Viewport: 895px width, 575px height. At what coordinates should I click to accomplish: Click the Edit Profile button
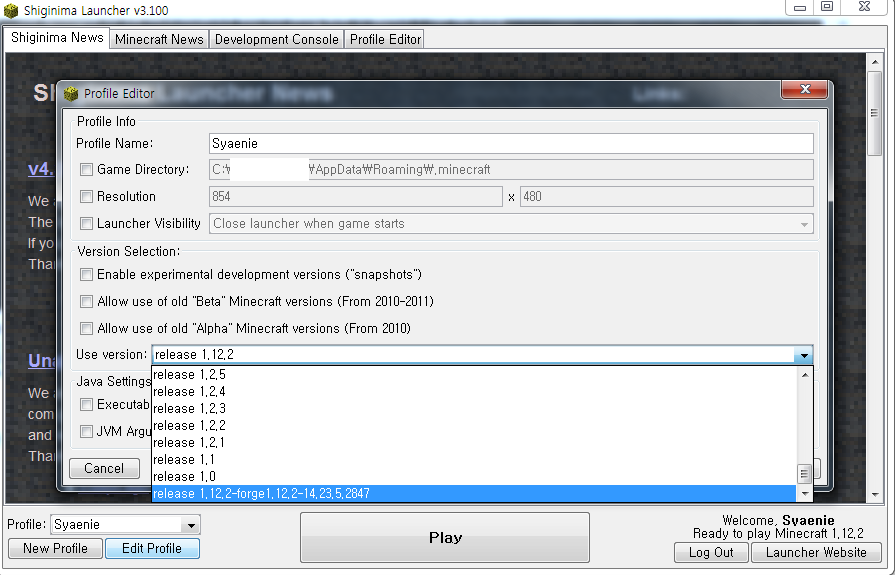152,549
